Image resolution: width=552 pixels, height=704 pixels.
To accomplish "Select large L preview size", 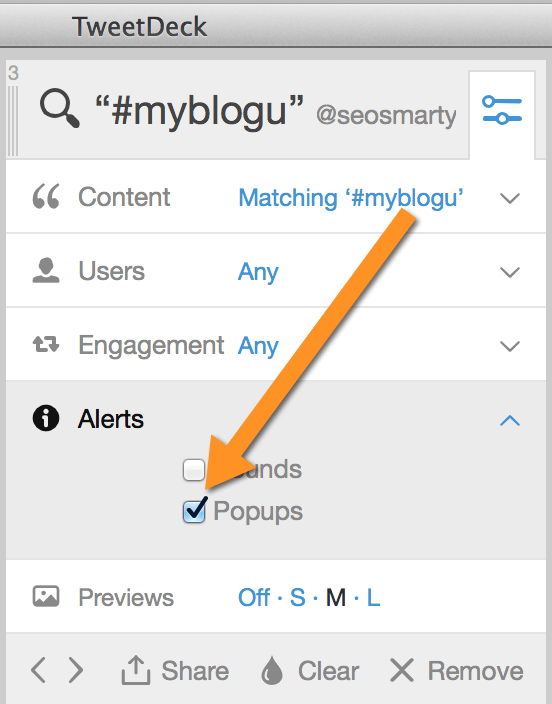I will [373, 598].
